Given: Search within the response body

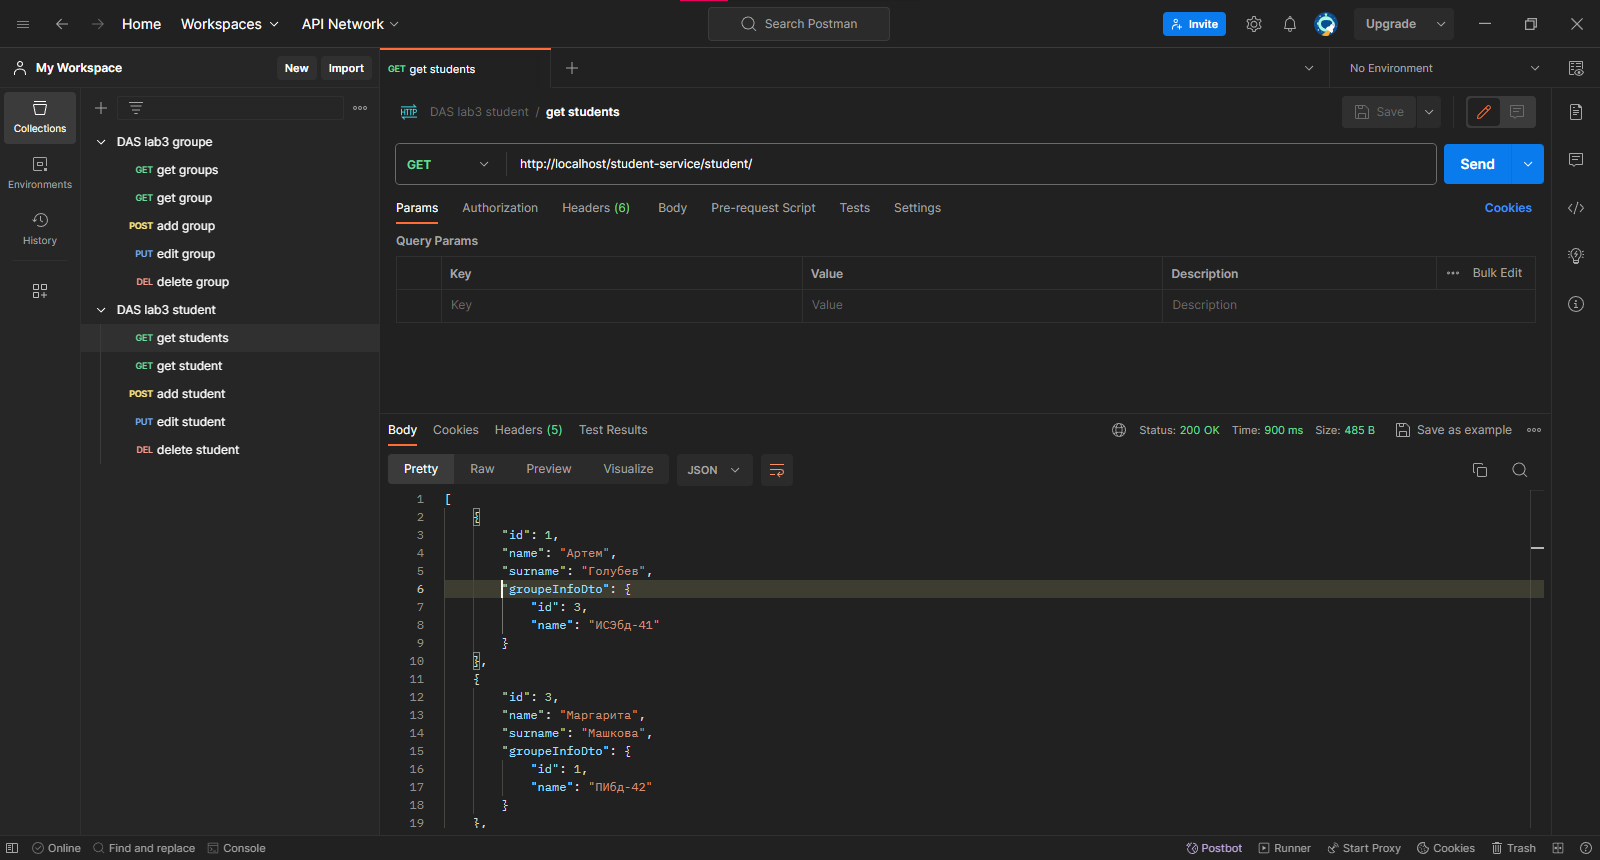Looking at the screenshot, I should (x=1520, y=470).
